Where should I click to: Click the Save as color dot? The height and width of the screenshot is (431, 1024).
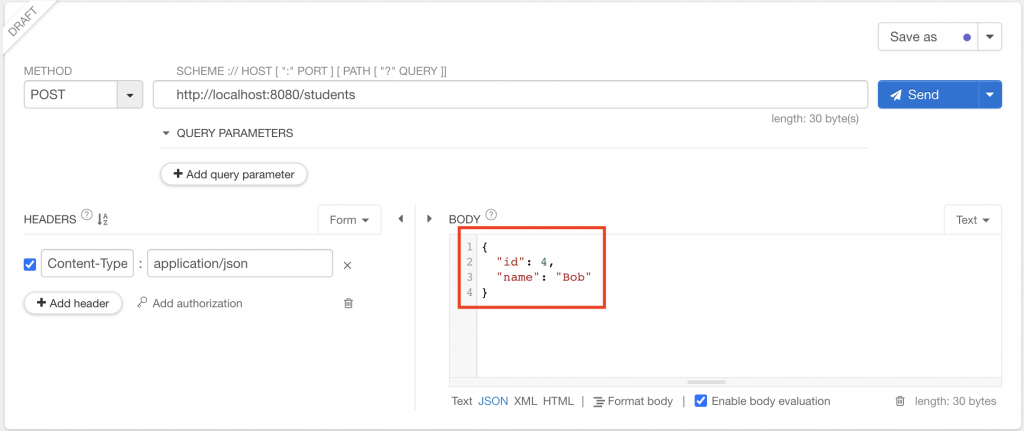pyautogui.click(x=966, y=37)
